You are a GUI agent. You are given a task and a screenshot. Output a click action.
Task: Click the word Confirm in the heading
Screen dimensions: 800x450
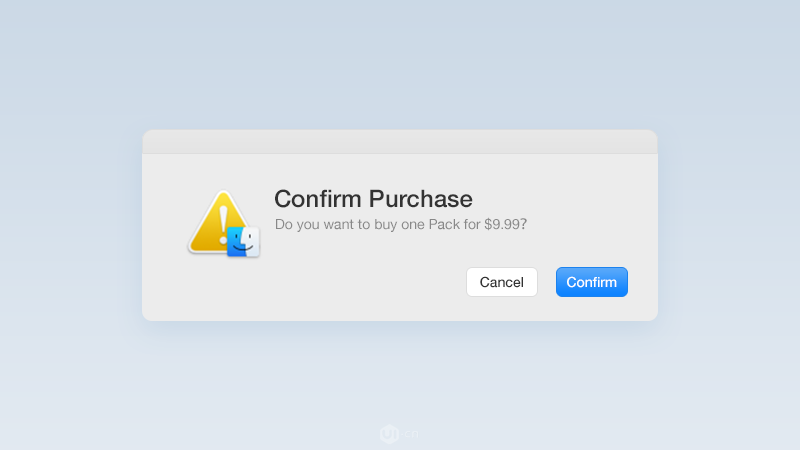[318, 199]
